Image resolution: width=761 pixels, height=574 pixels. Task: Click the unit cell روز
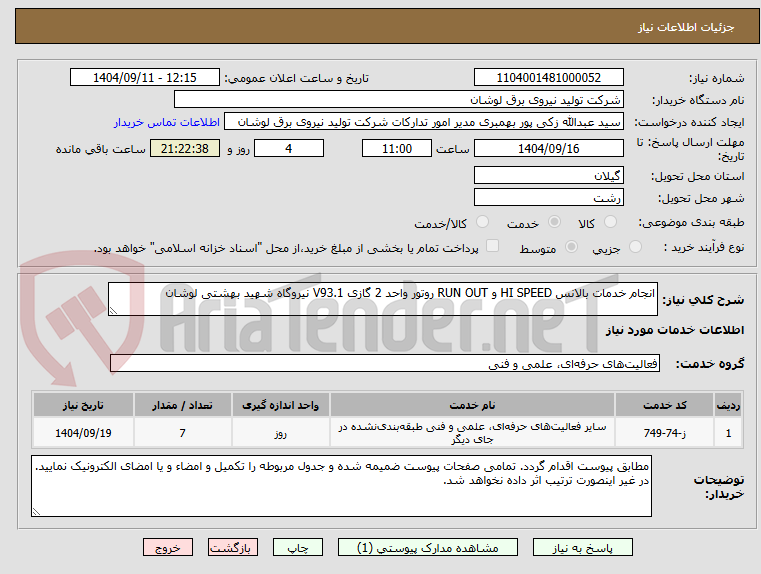[x=281, y=433]
